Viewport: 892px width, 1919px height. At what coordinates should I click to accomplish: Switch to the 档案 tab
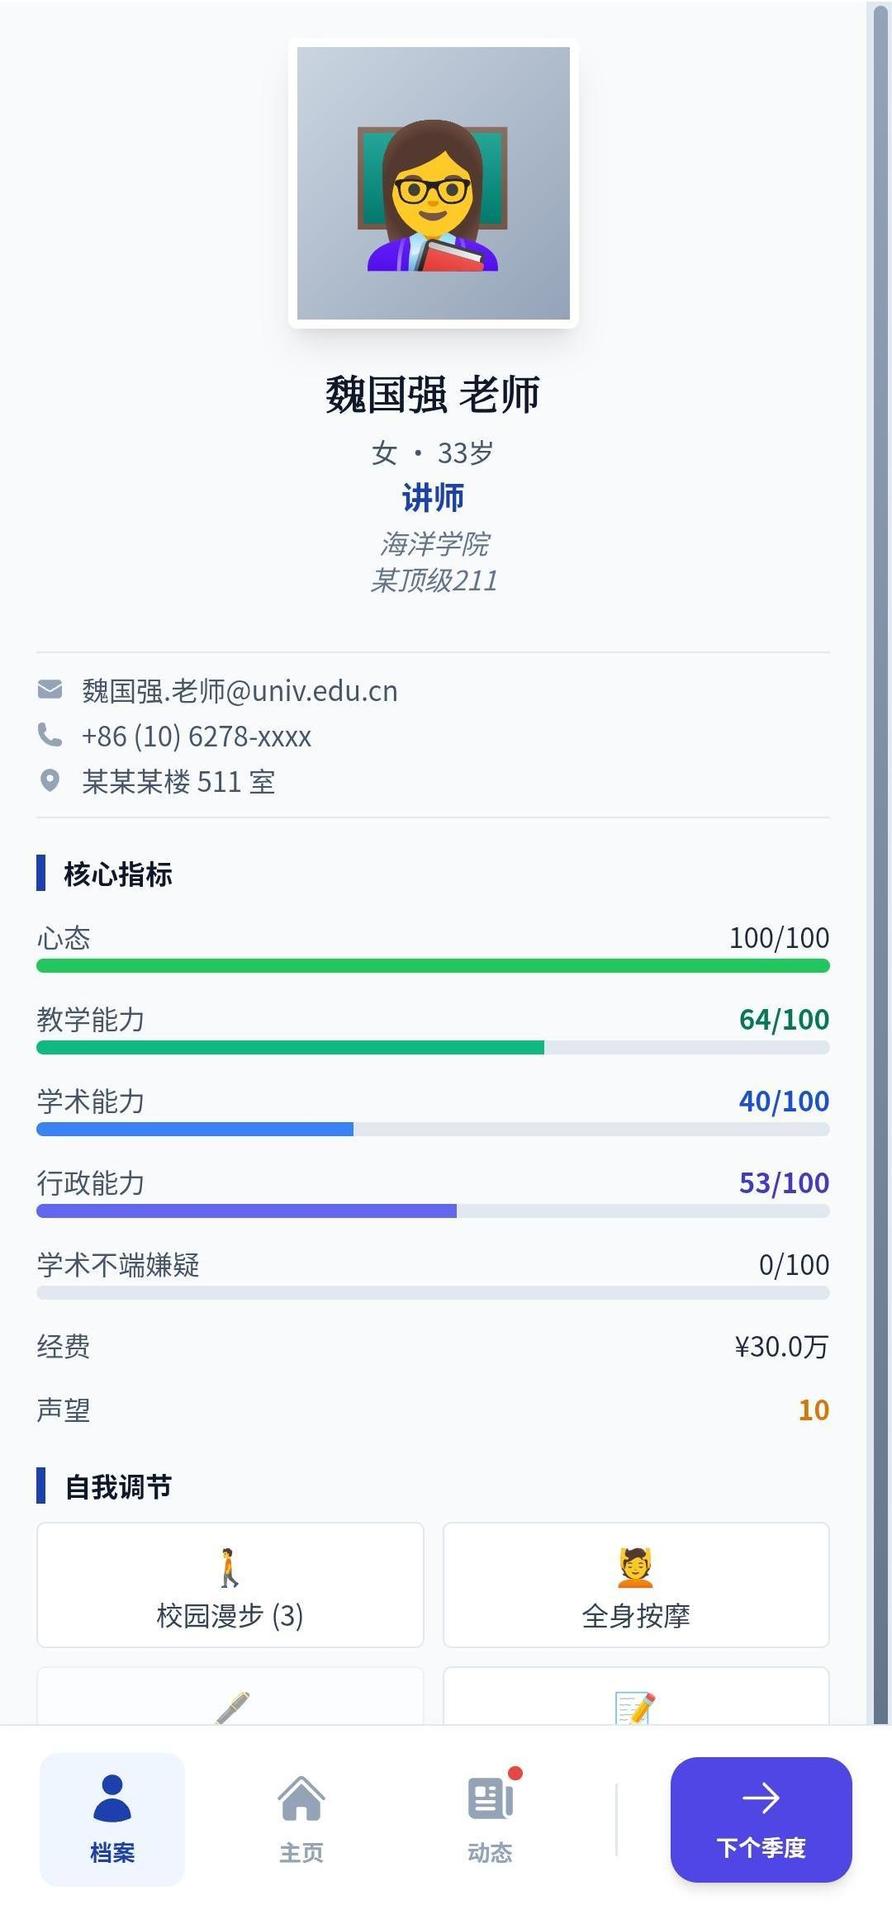tap(112, 1819)
